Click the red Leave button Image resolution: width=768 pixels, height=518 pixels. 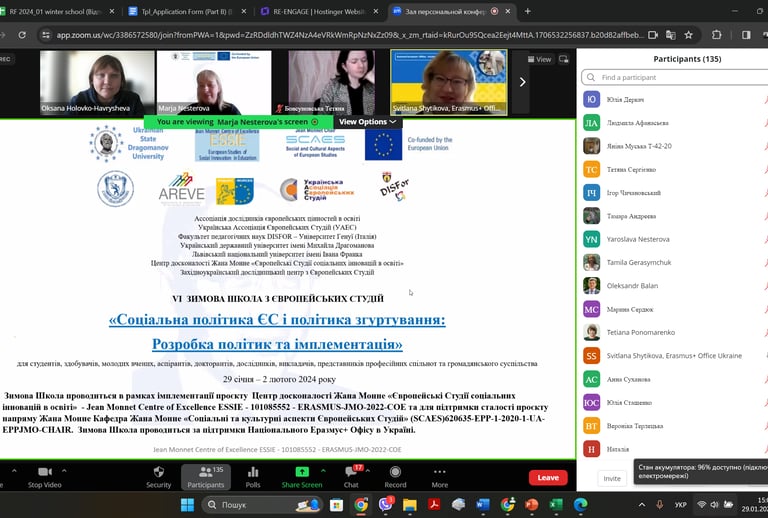coord(548,477)
